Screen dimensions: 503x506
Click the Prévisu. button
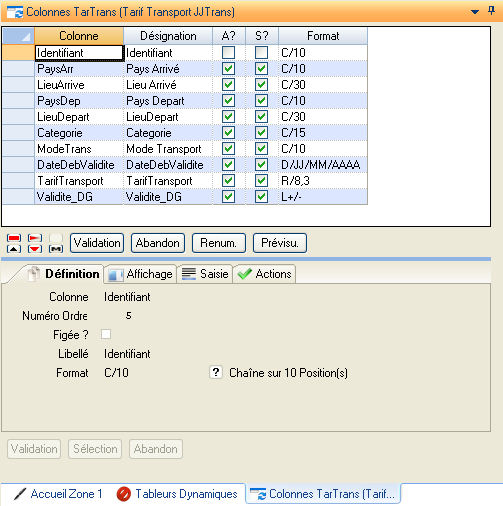click(280, 243)
